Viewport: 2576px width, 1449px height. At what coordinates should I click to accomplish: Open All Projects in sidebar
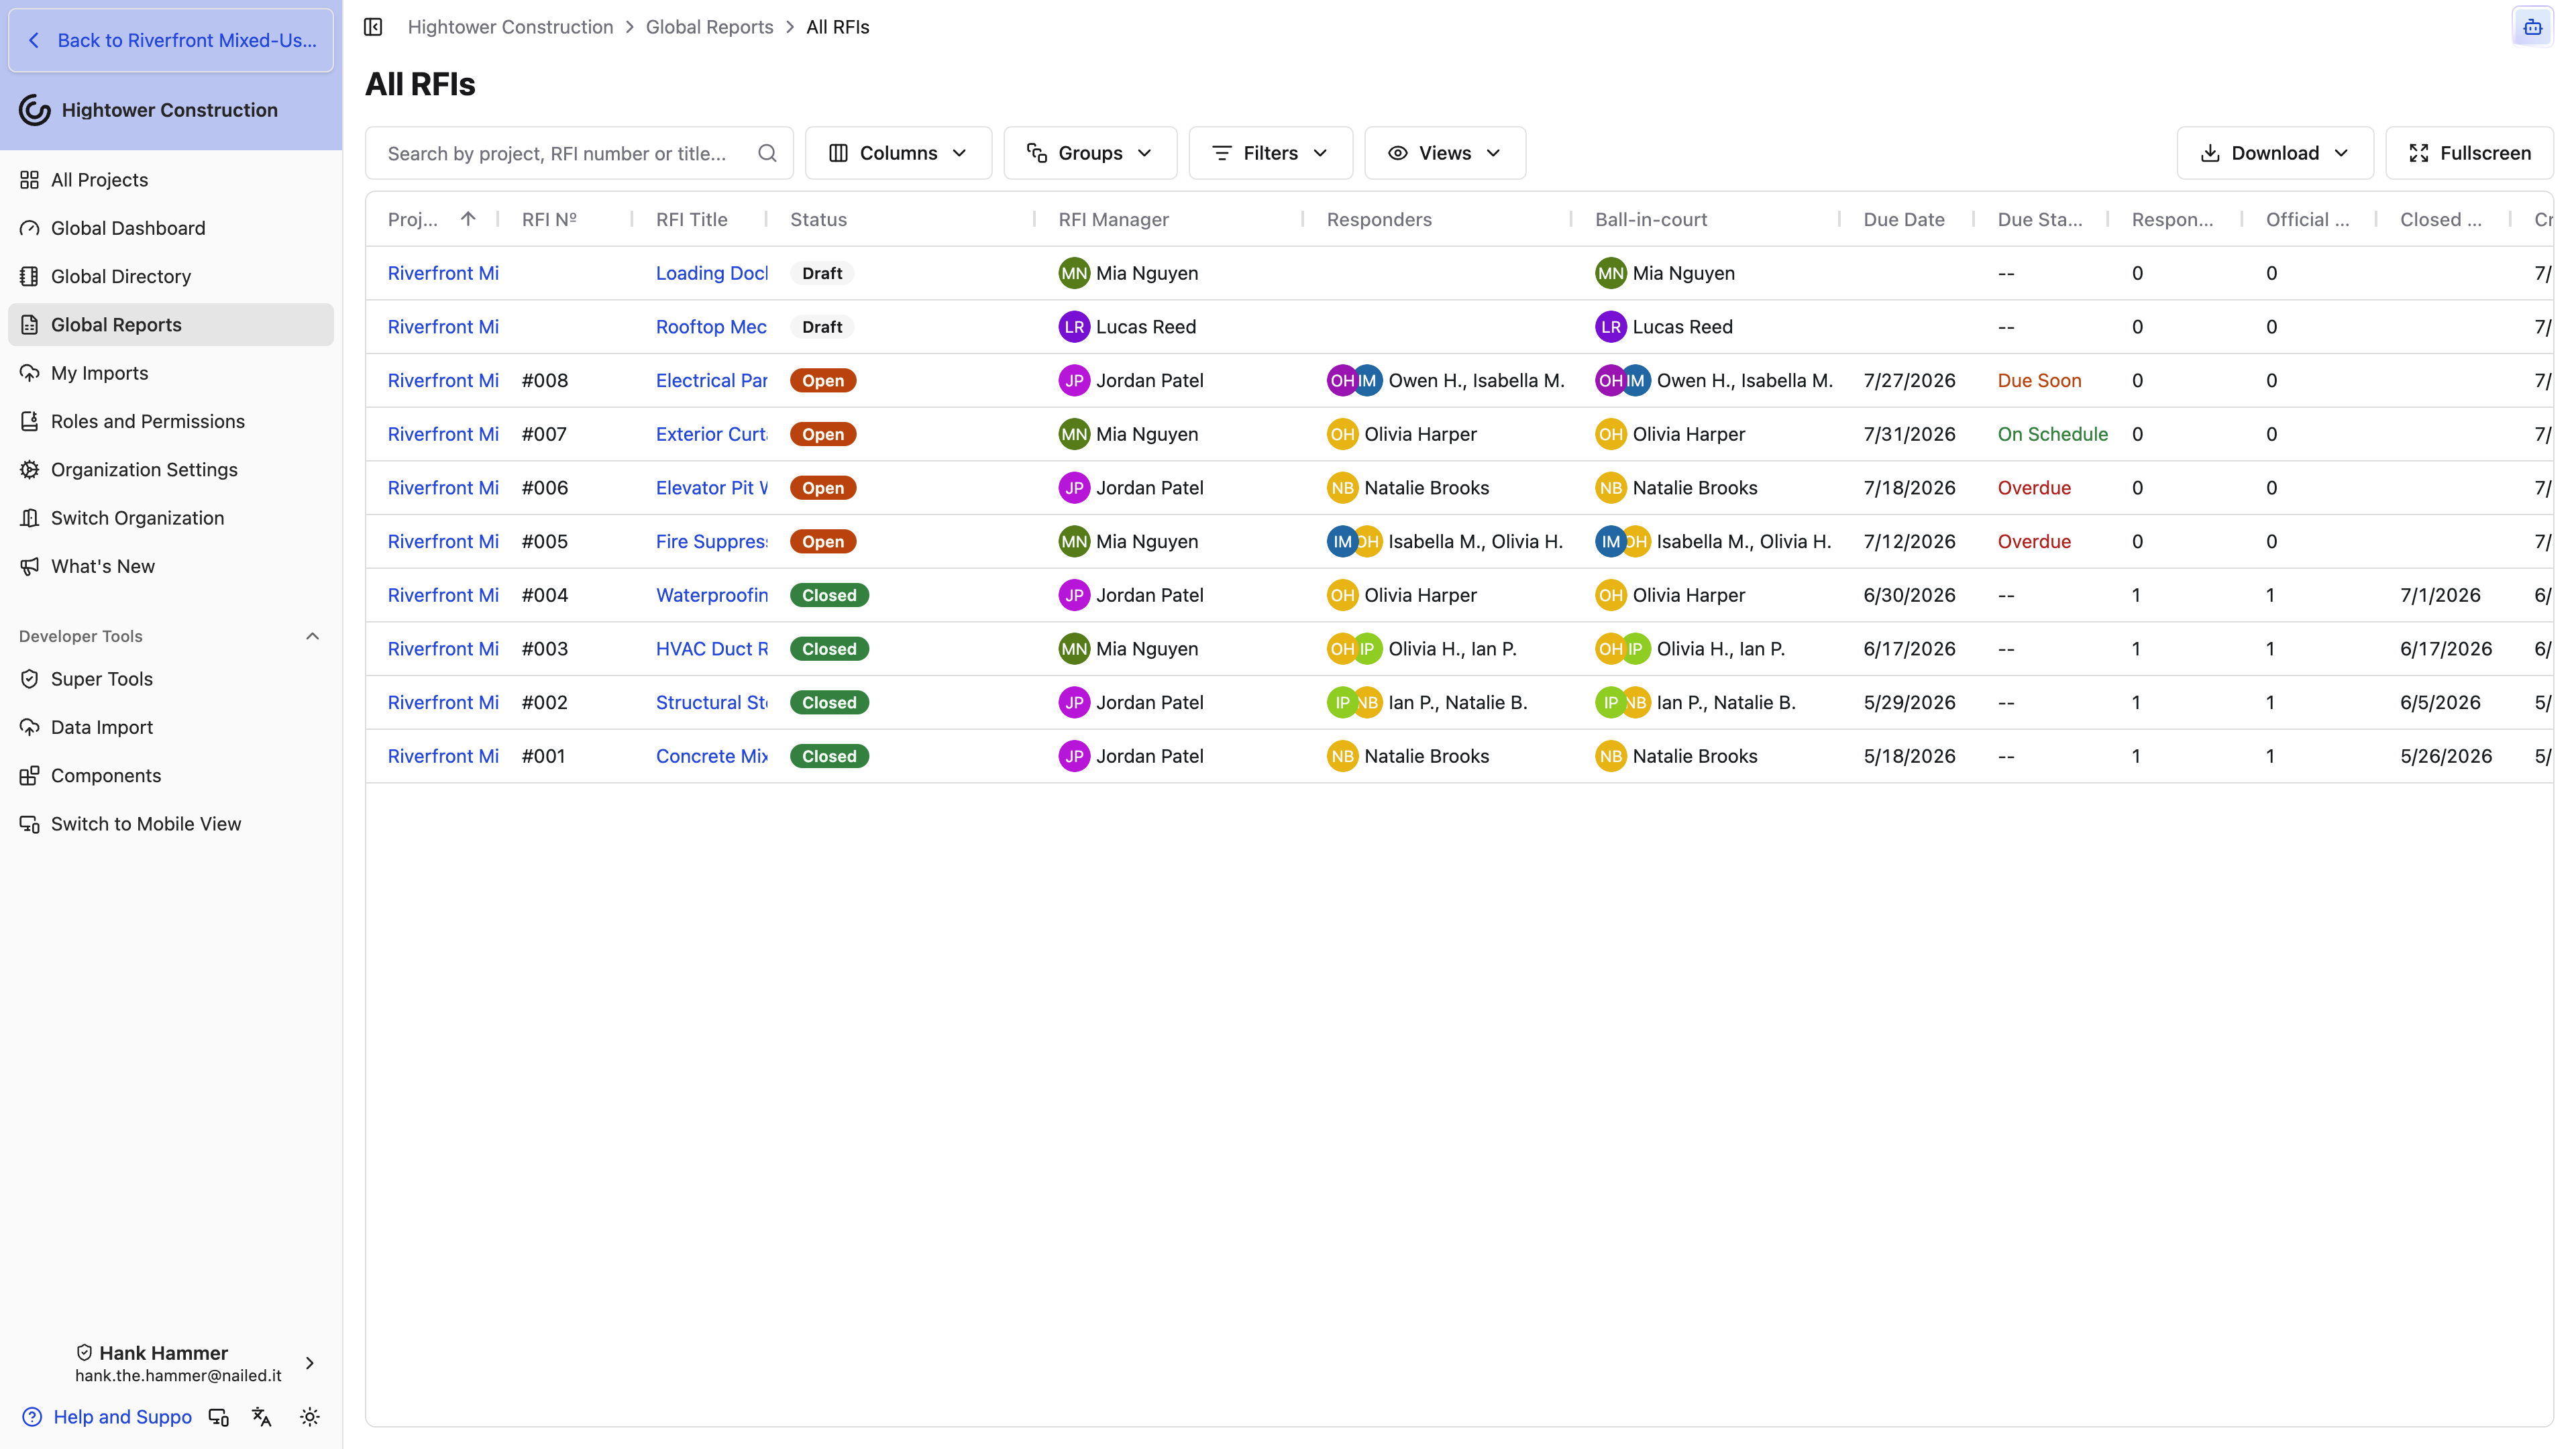171,180
